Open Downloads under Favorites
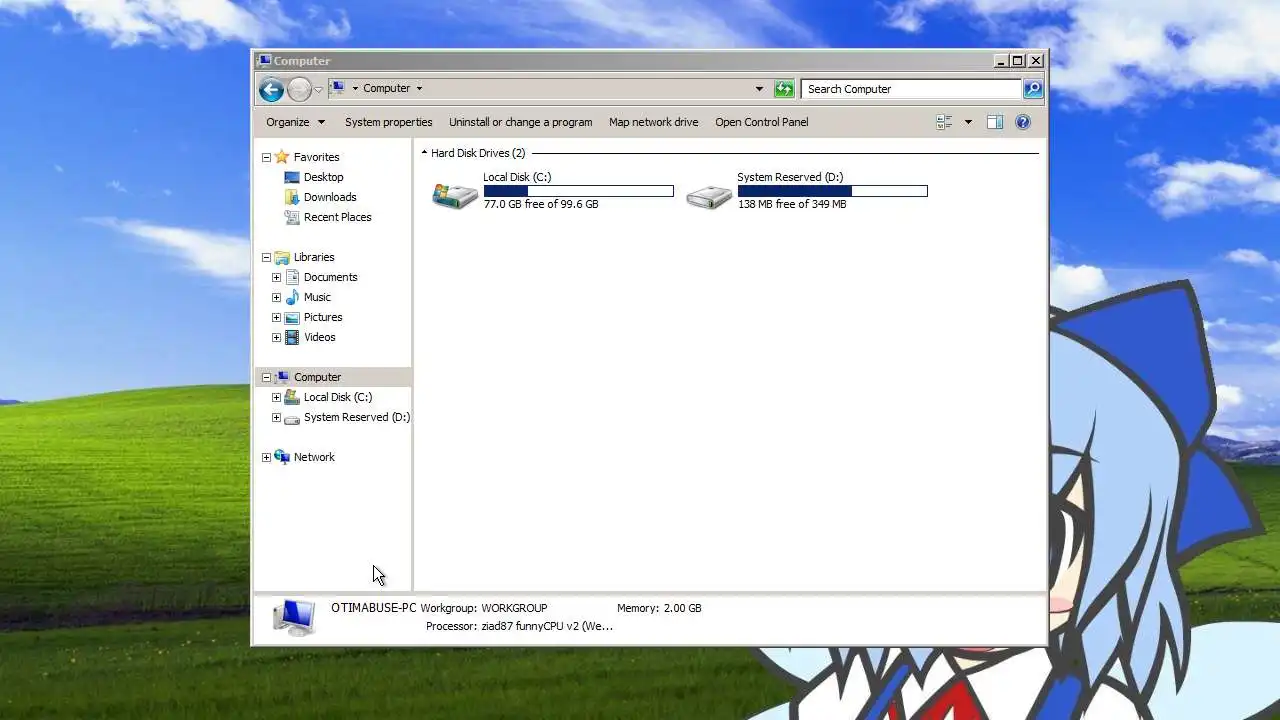Viewport: 1280px width, 720px height. [x=330, y=197]
